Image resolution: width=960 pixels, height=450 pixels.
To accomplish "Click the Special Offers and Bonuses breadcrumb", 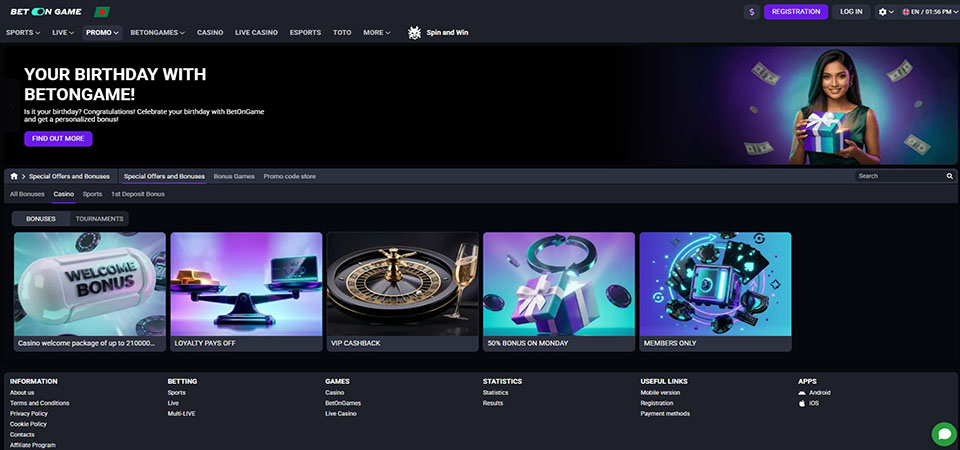I will 69,176.
